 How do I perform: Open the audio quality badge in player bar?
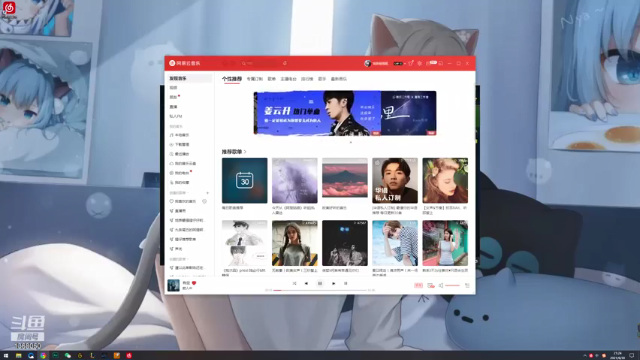point(418,285)
